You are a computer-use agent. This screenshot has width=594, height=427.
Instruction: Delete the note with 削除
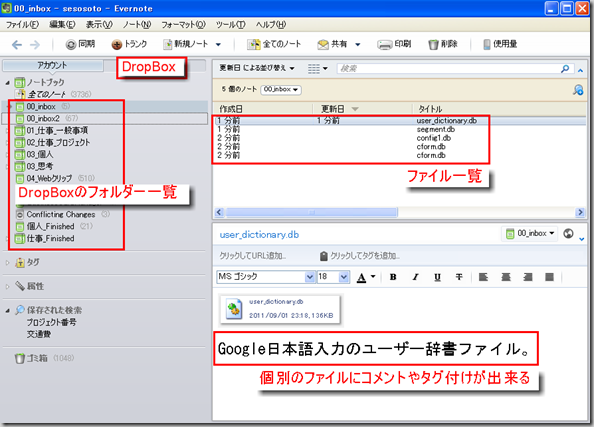[x=442, y=44]
